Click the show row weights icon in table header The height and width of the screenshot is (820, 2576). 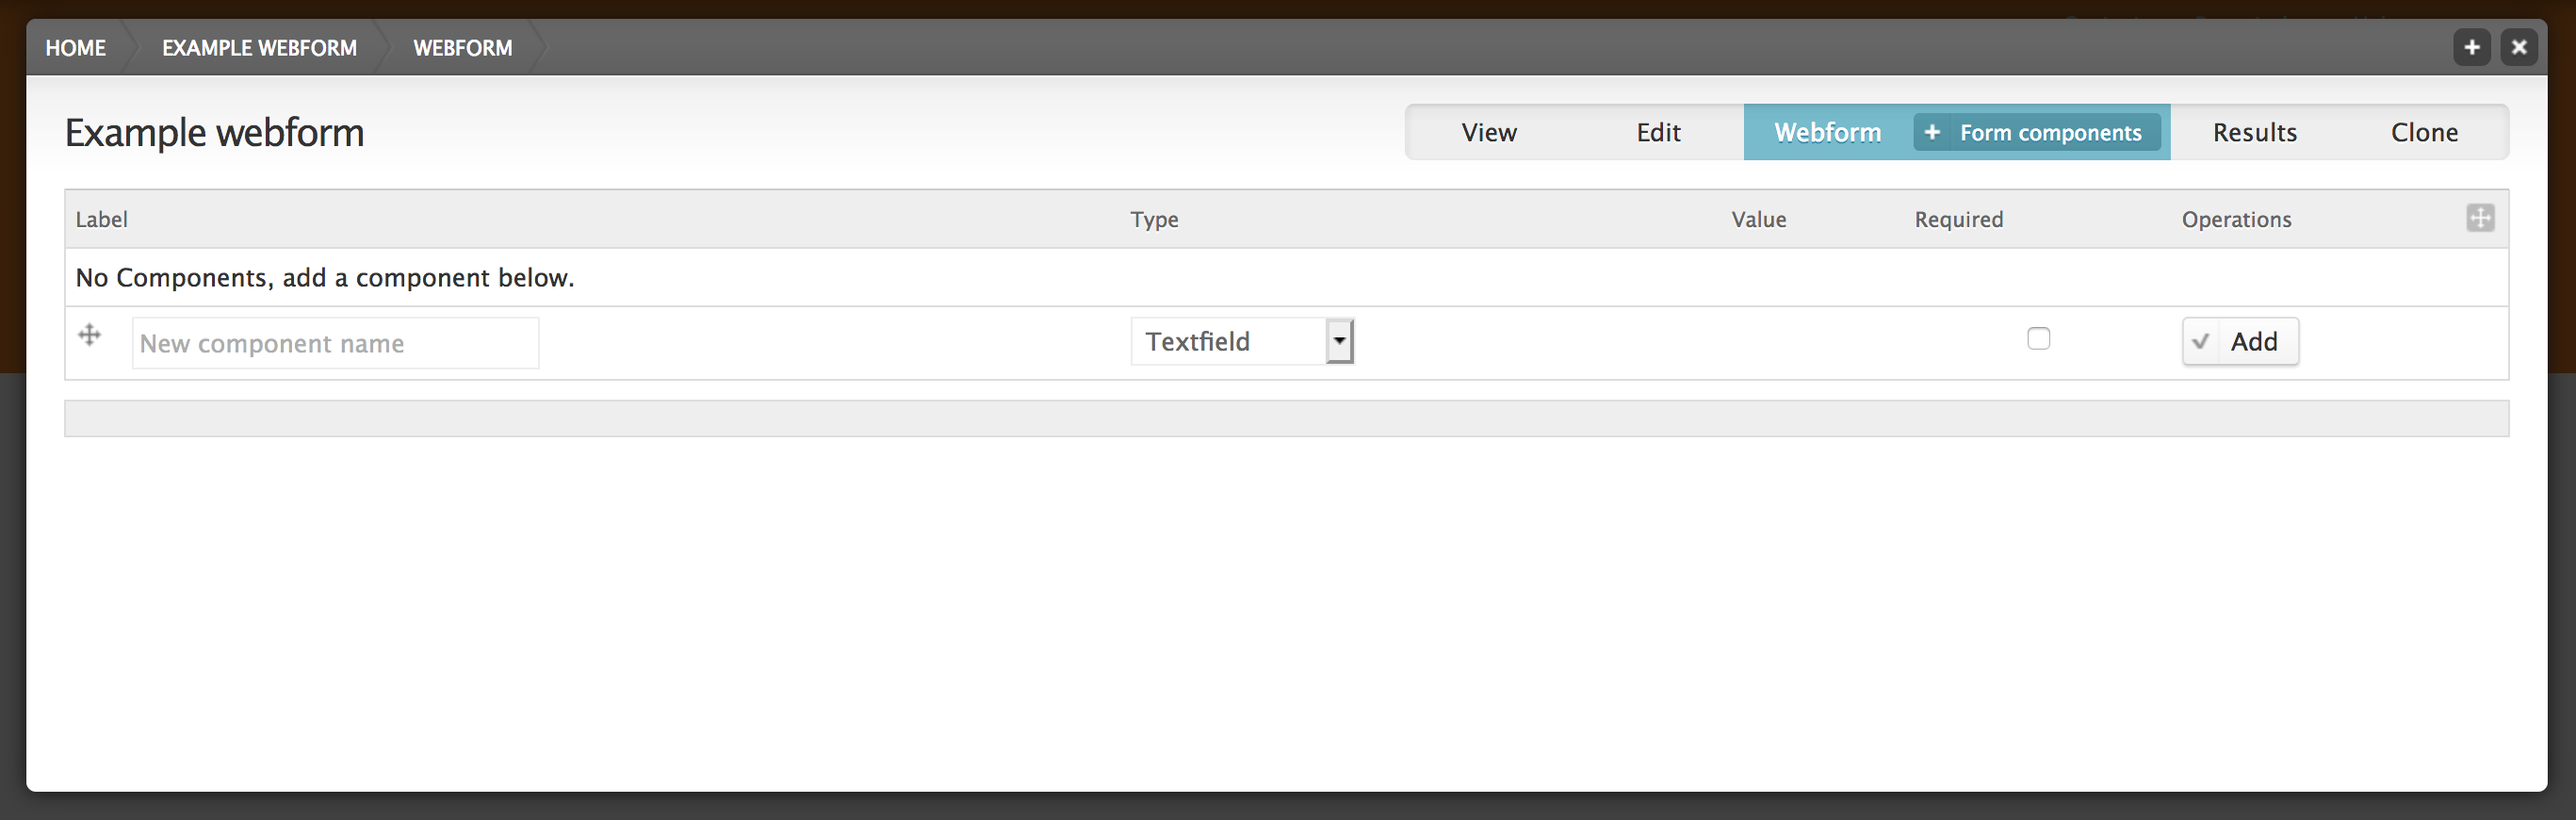(x=2480, y=218)
